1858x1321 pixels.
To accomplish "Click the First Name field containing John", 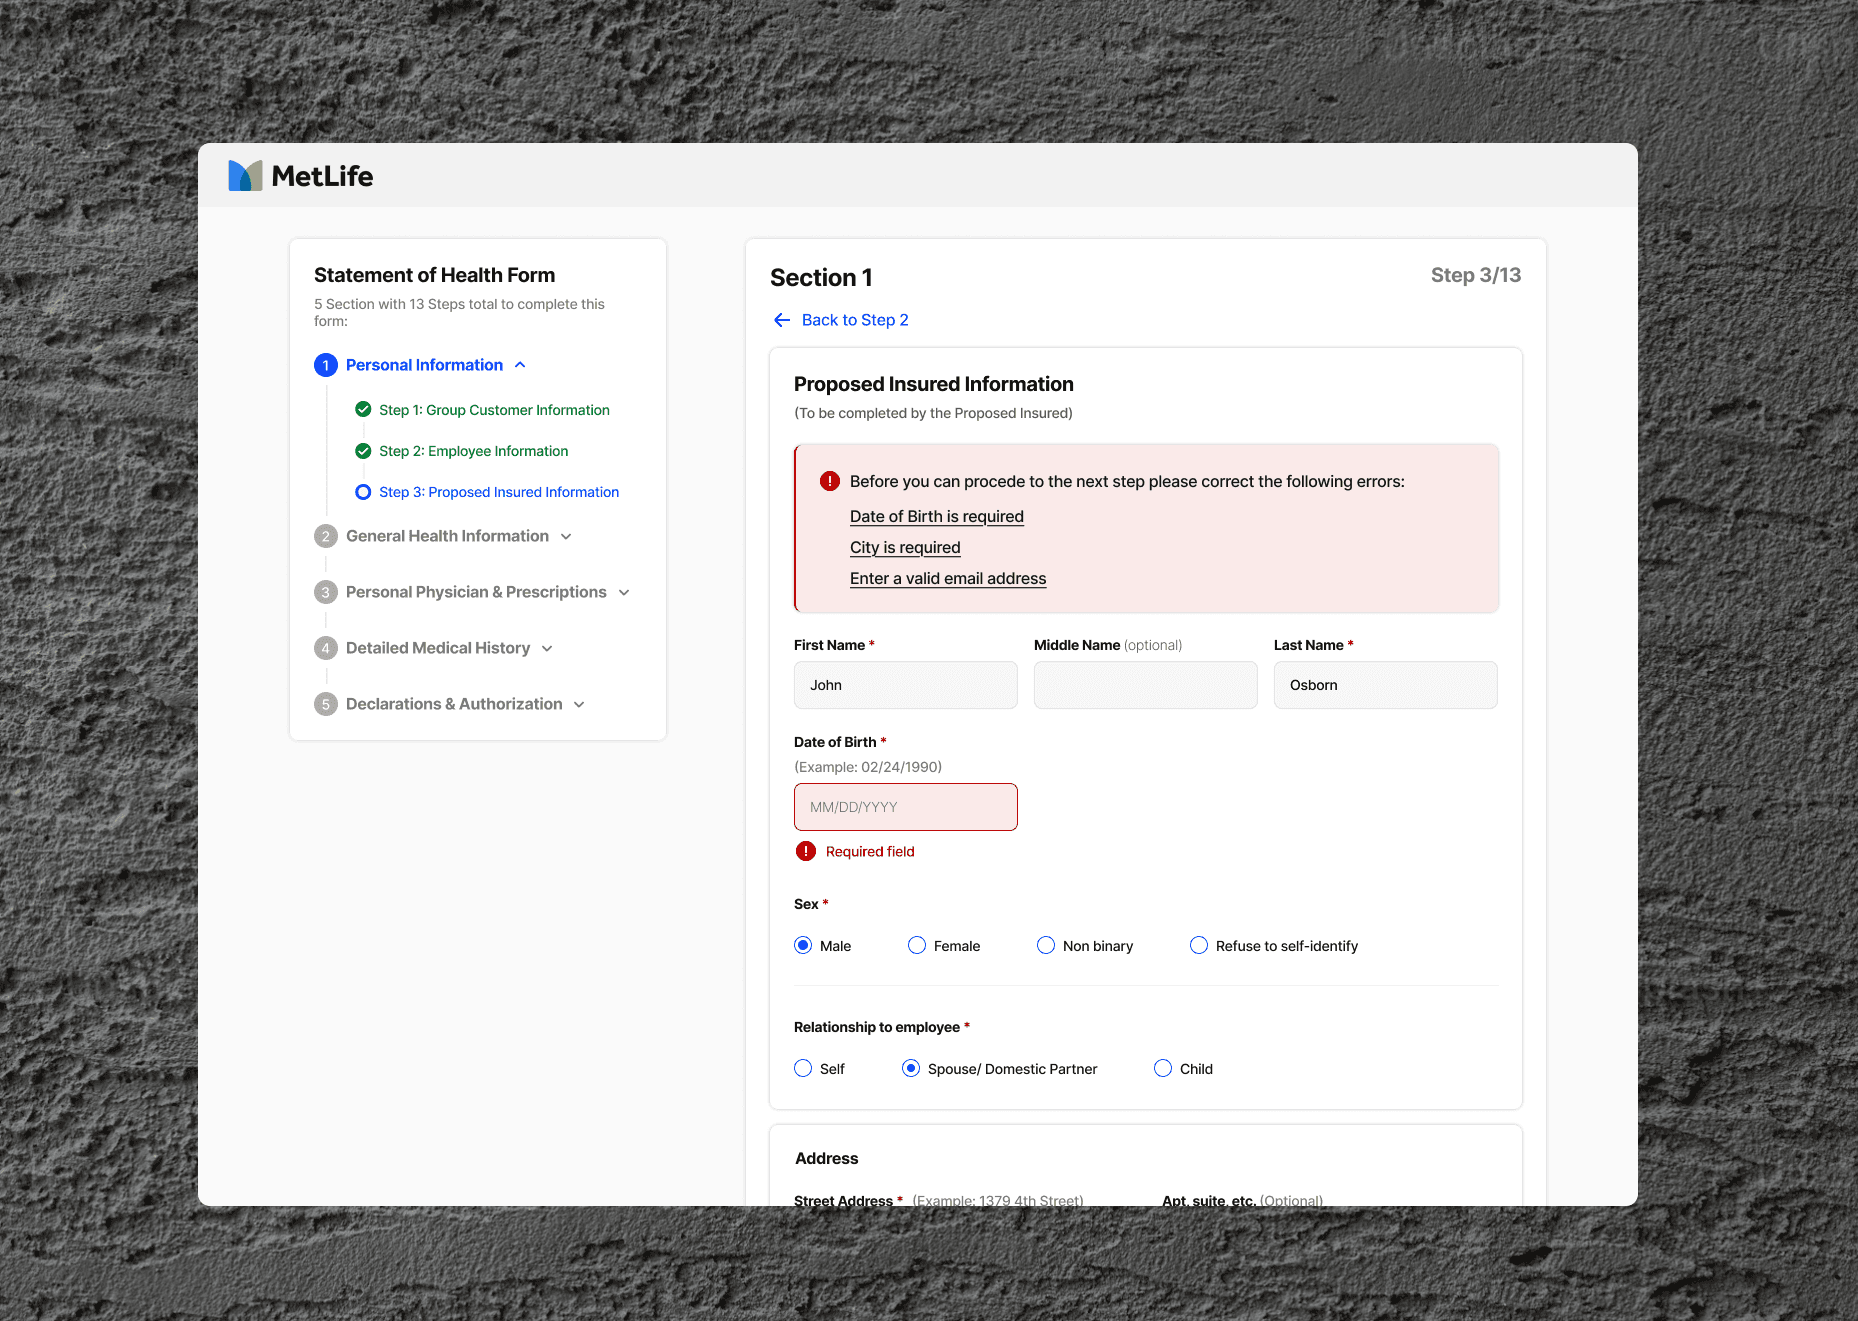I will point(906,685).
